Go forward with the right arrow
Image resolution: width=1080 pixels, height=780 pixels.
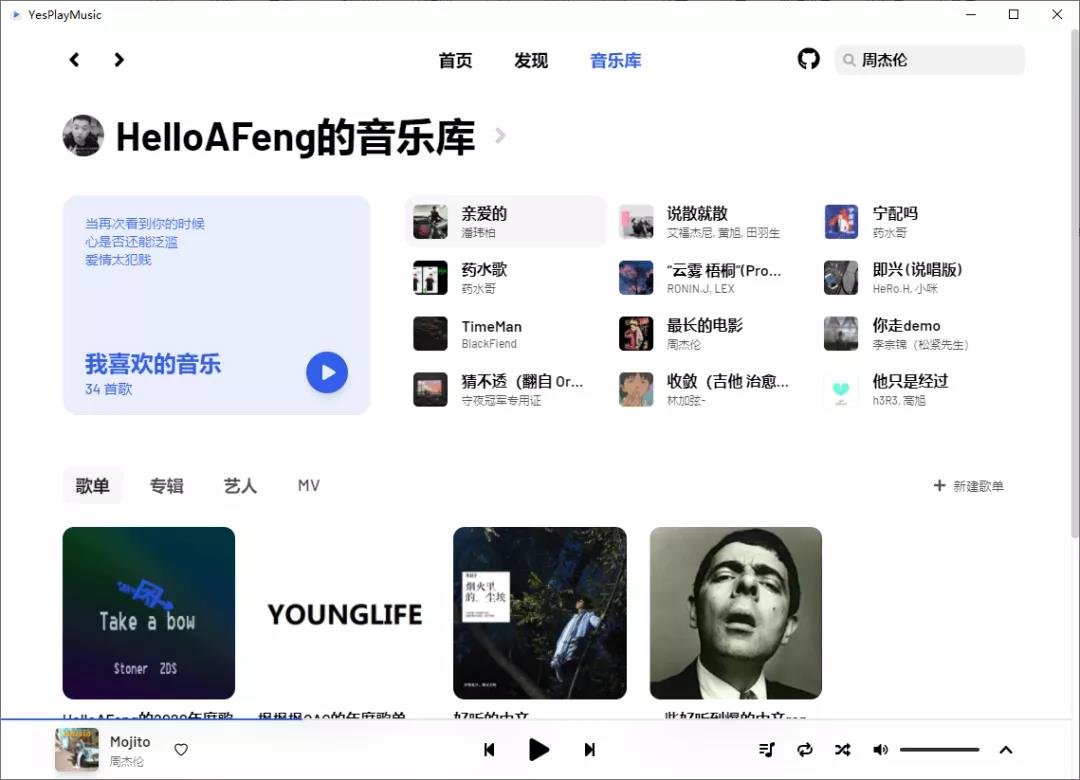point(118,60)
